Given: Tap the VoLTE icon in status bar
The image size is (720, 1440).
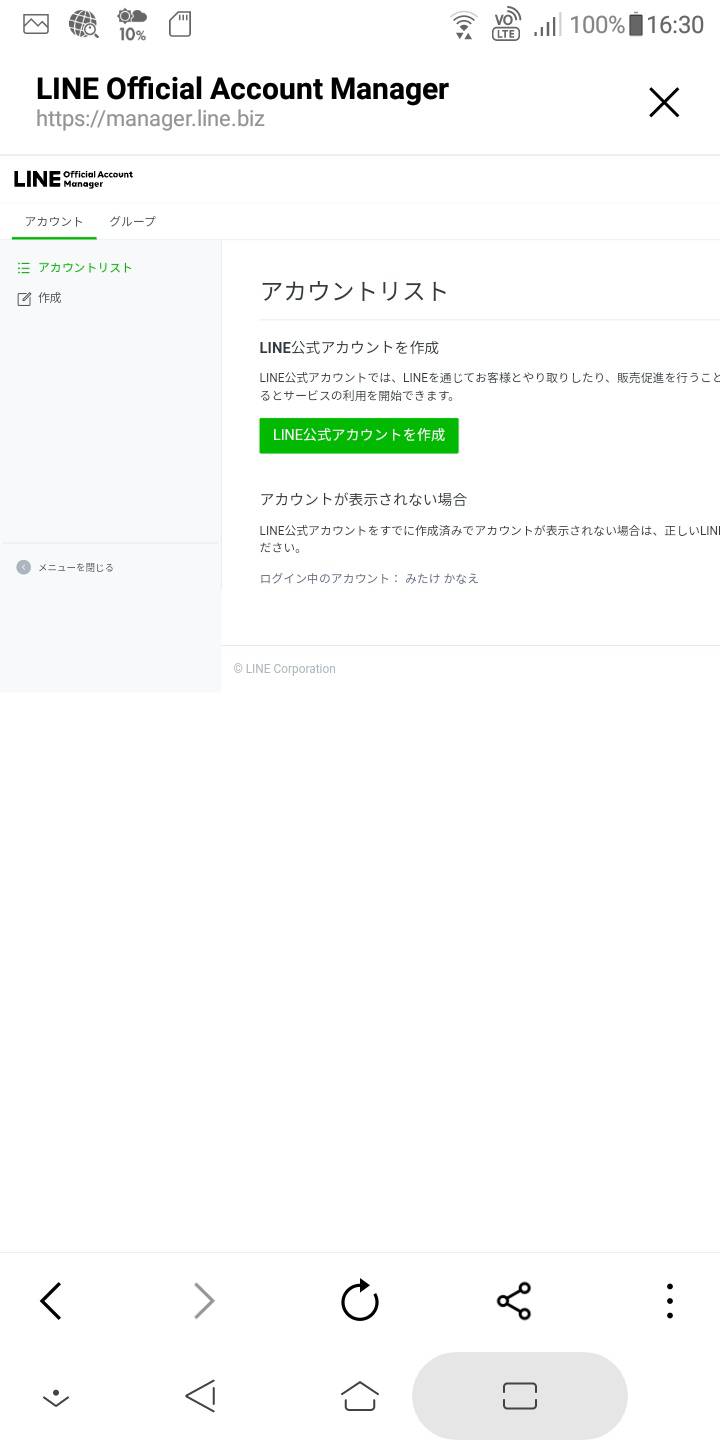Looking at the screenshot, I should (x=506, y=24).
